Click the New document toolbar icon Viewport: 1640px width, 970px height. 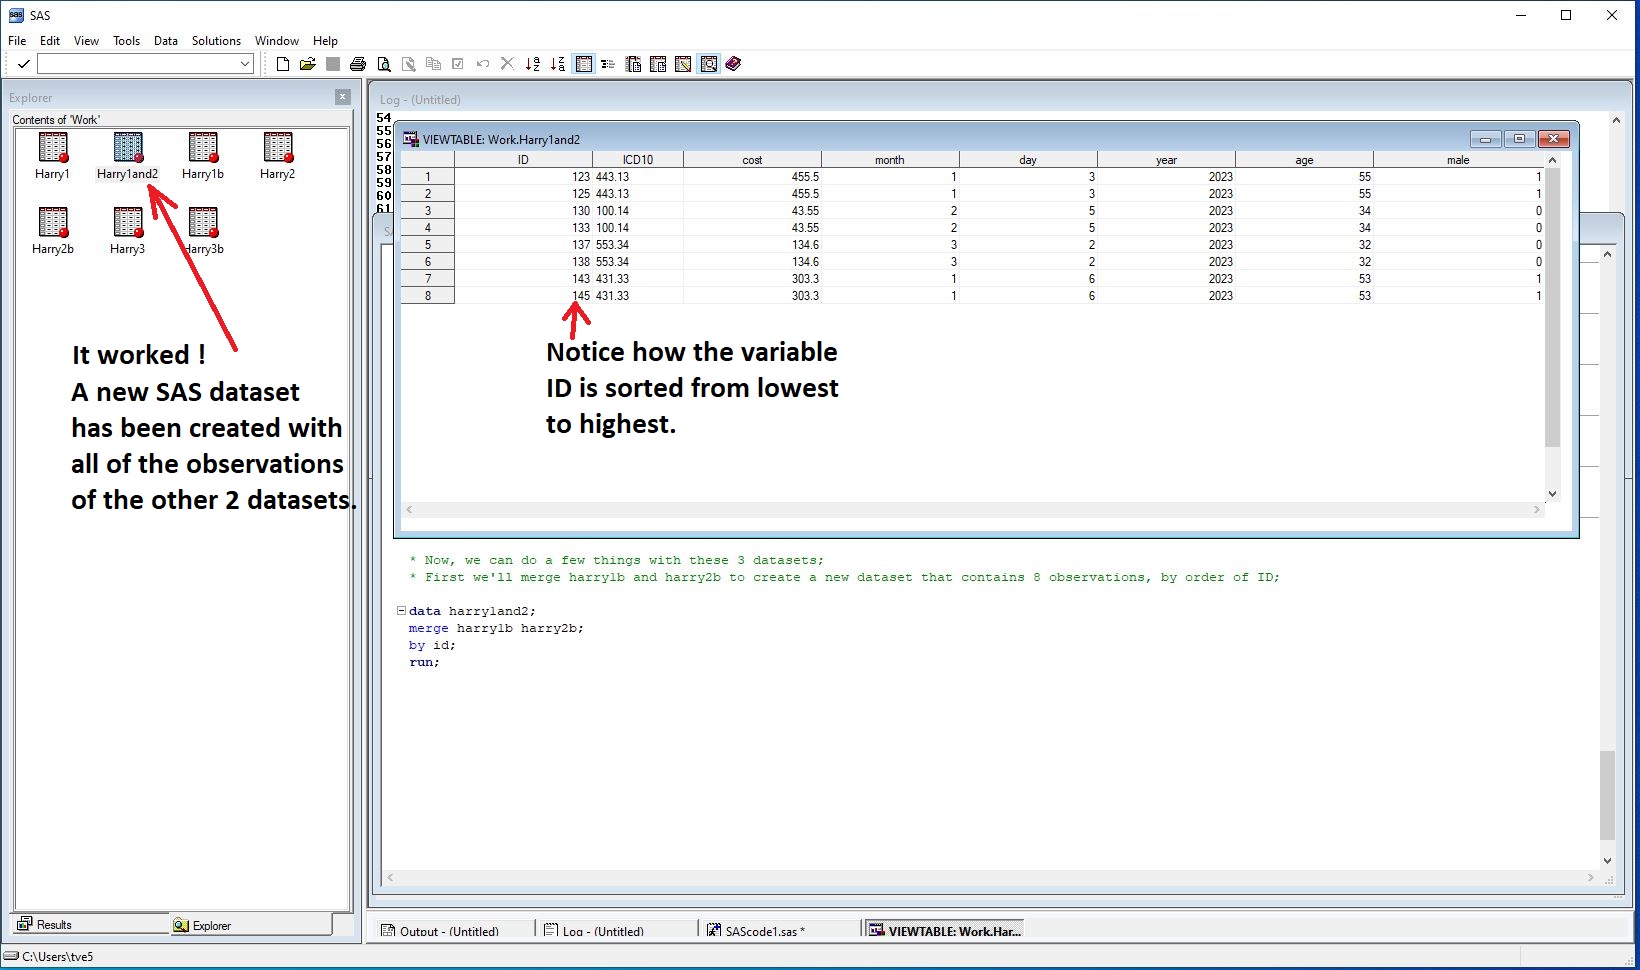283,64
